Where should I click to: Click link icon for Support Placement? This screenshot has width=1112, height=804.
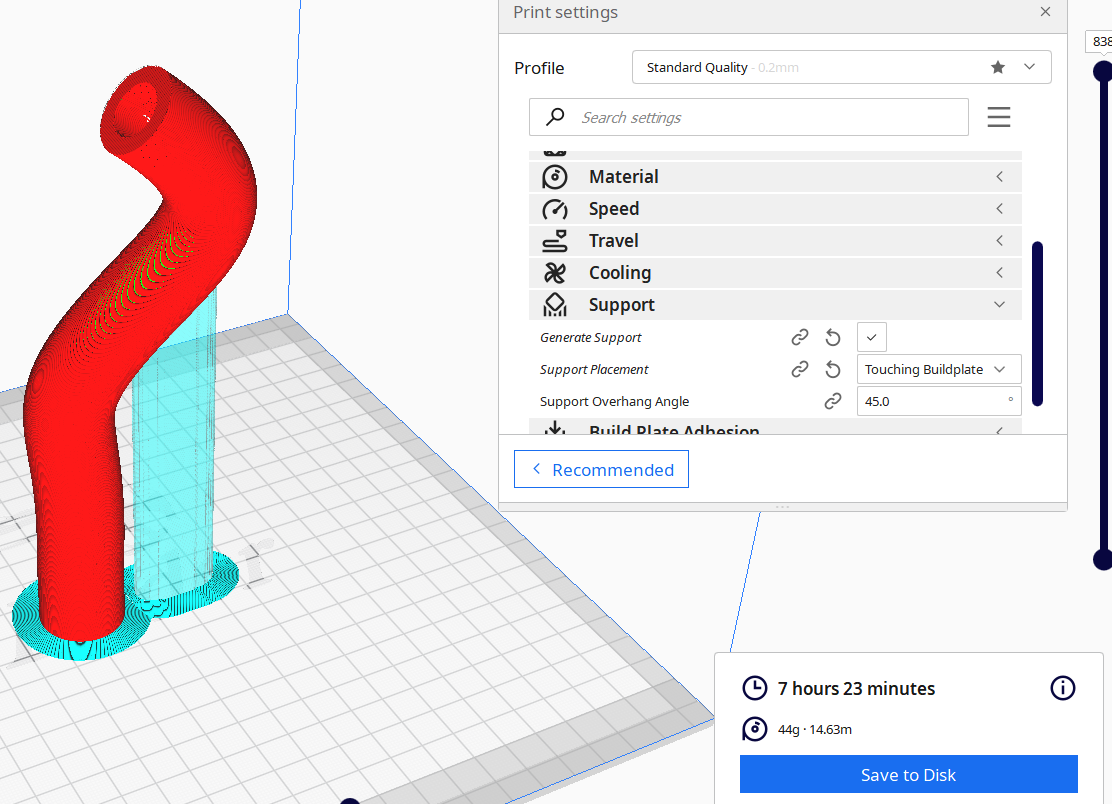[x=800, y=369]
